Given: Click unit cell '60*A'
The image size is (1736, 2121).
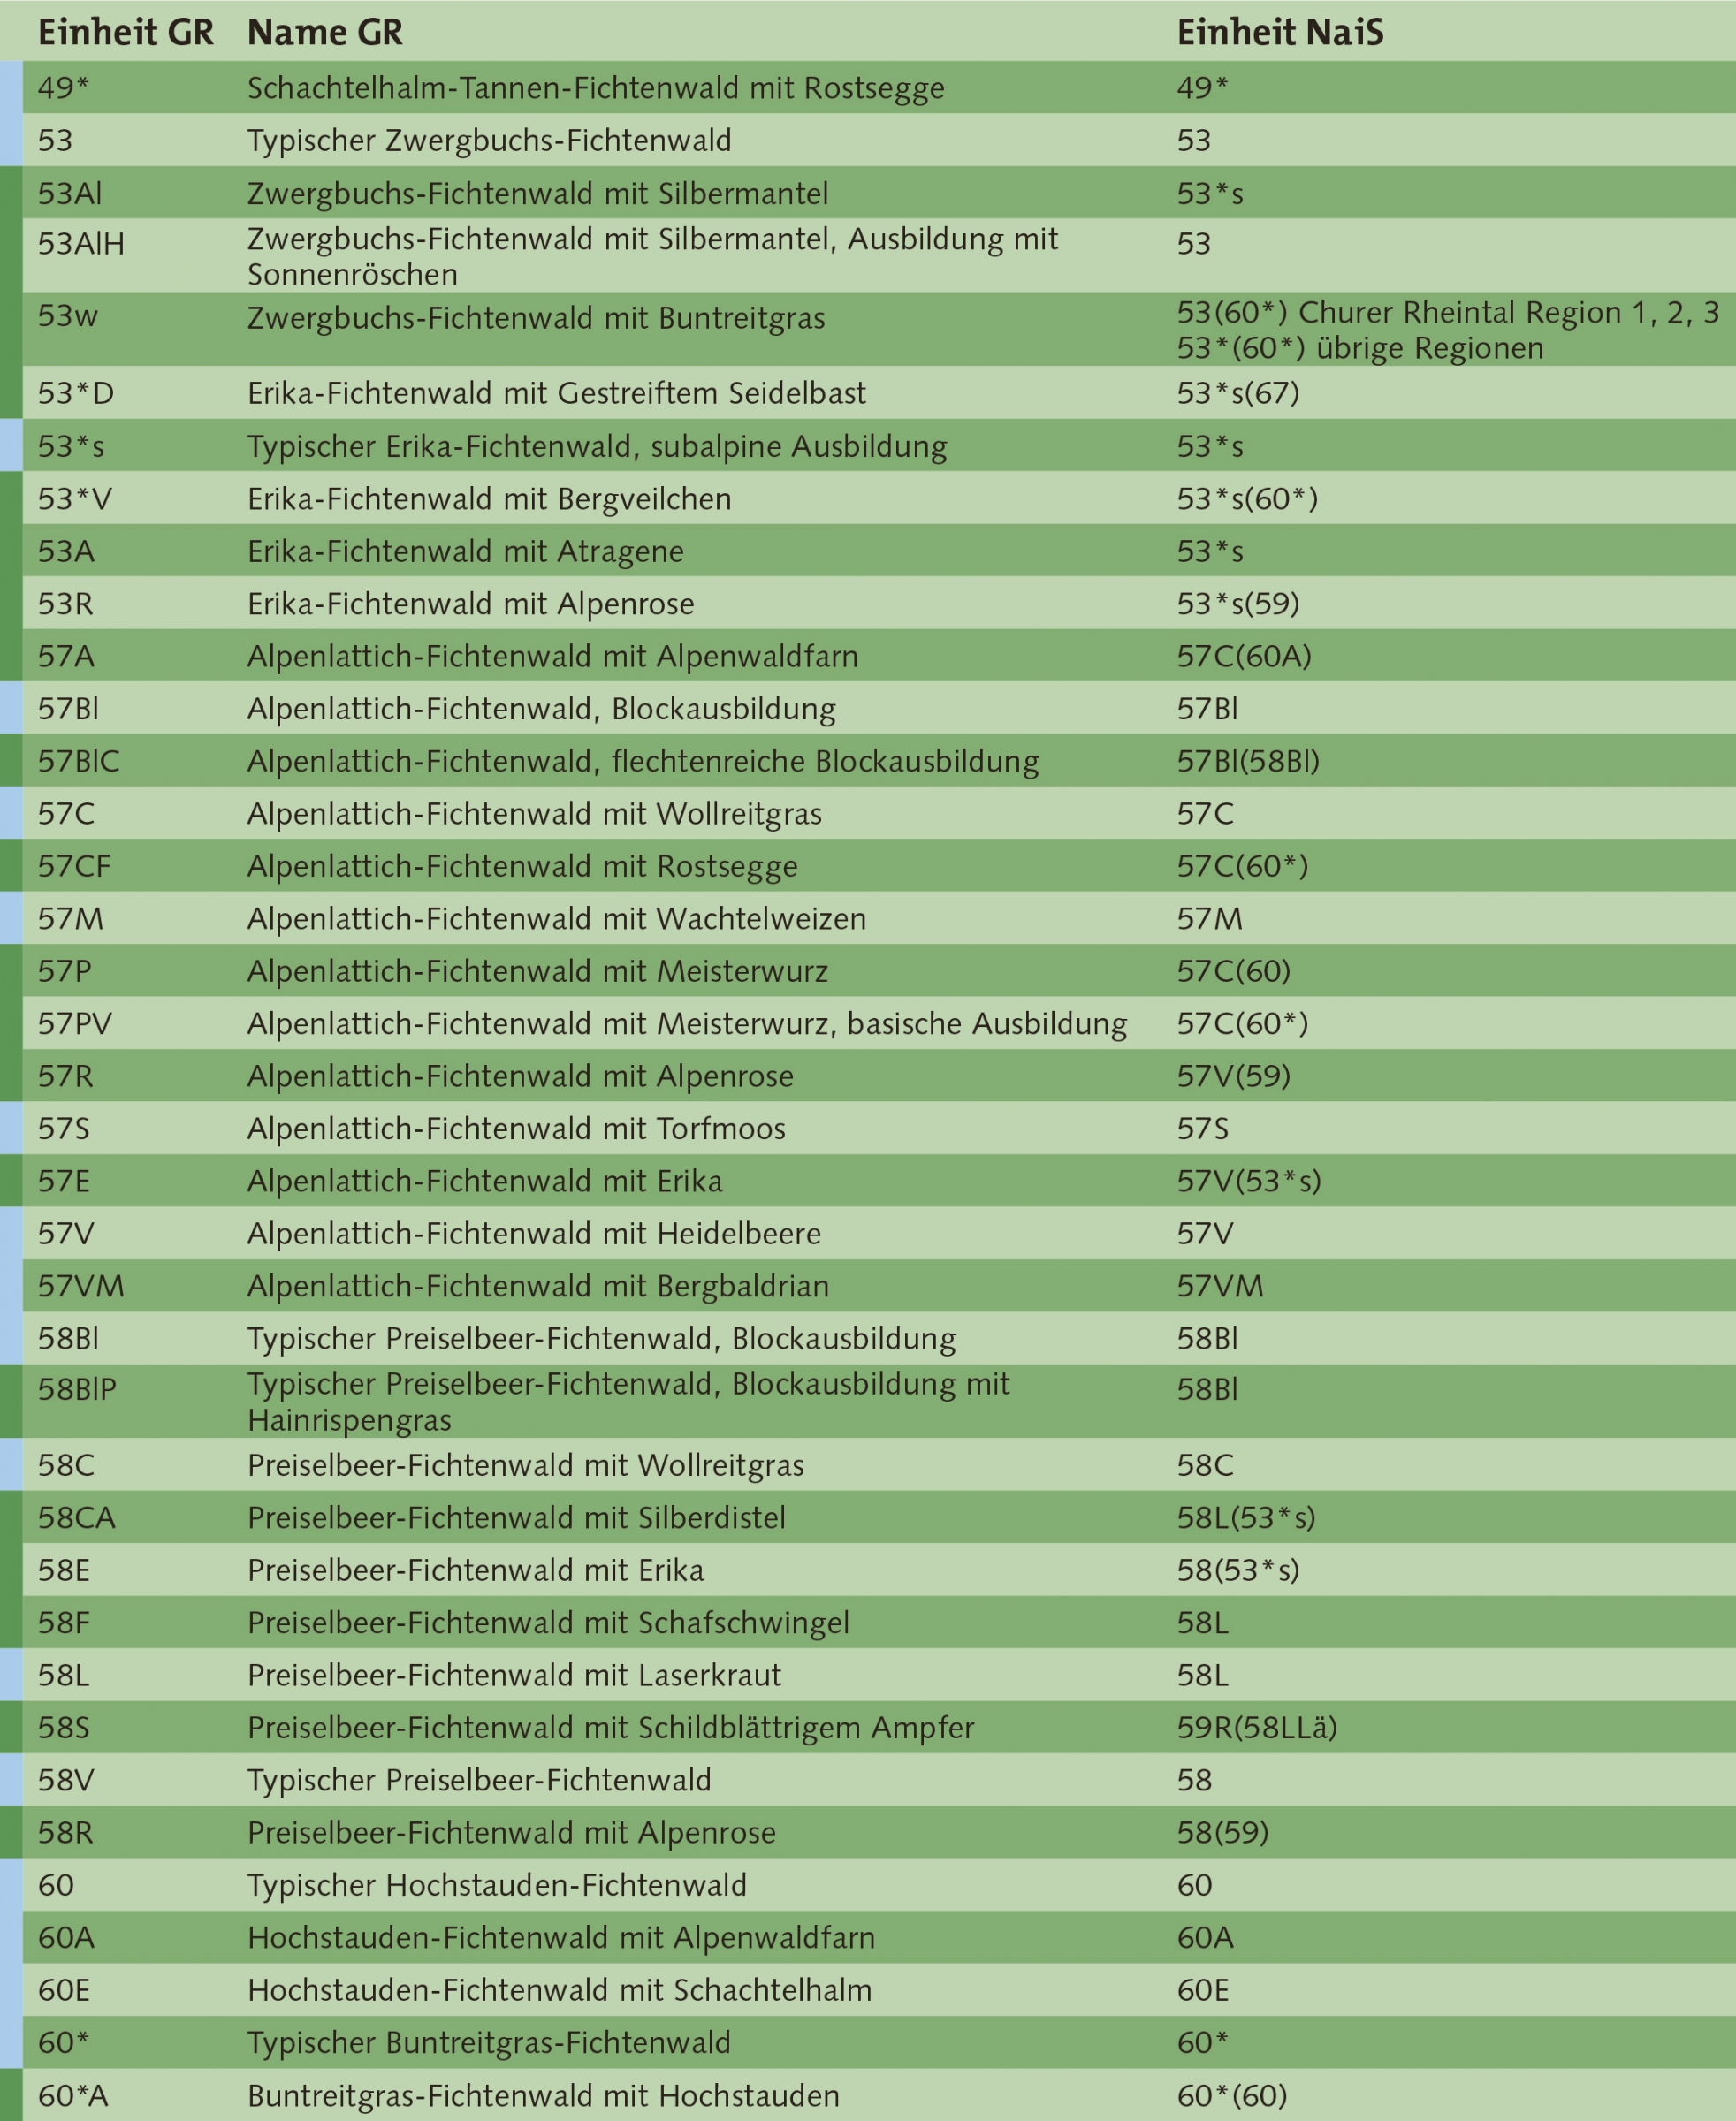Looking at the screenshot, I should tap(73, 2096).
